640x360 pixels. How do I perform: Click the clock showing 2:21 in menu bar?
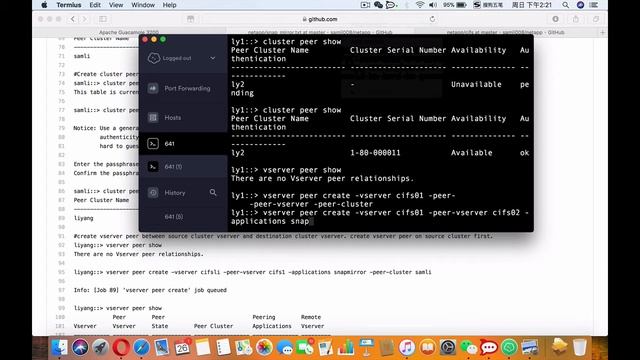click(532, 5)
